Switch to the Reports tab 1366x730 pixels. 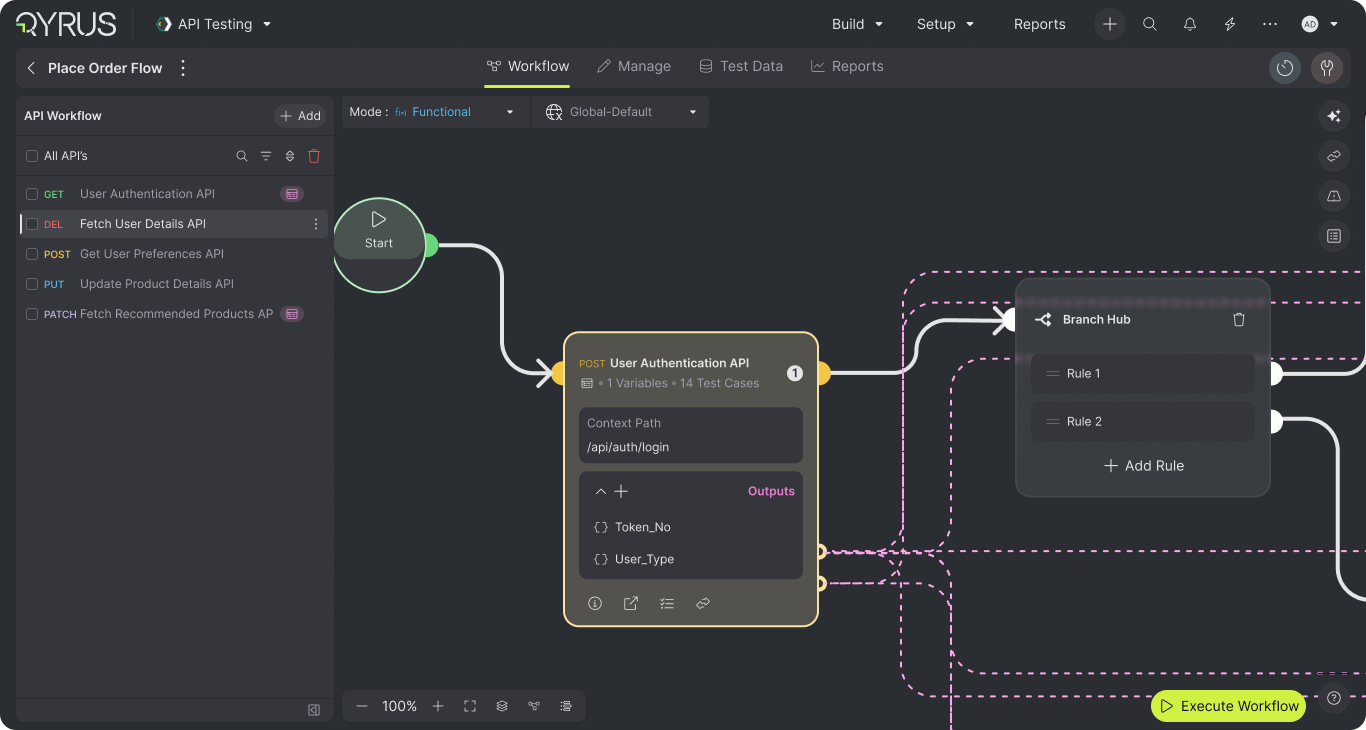pos(847,66)
